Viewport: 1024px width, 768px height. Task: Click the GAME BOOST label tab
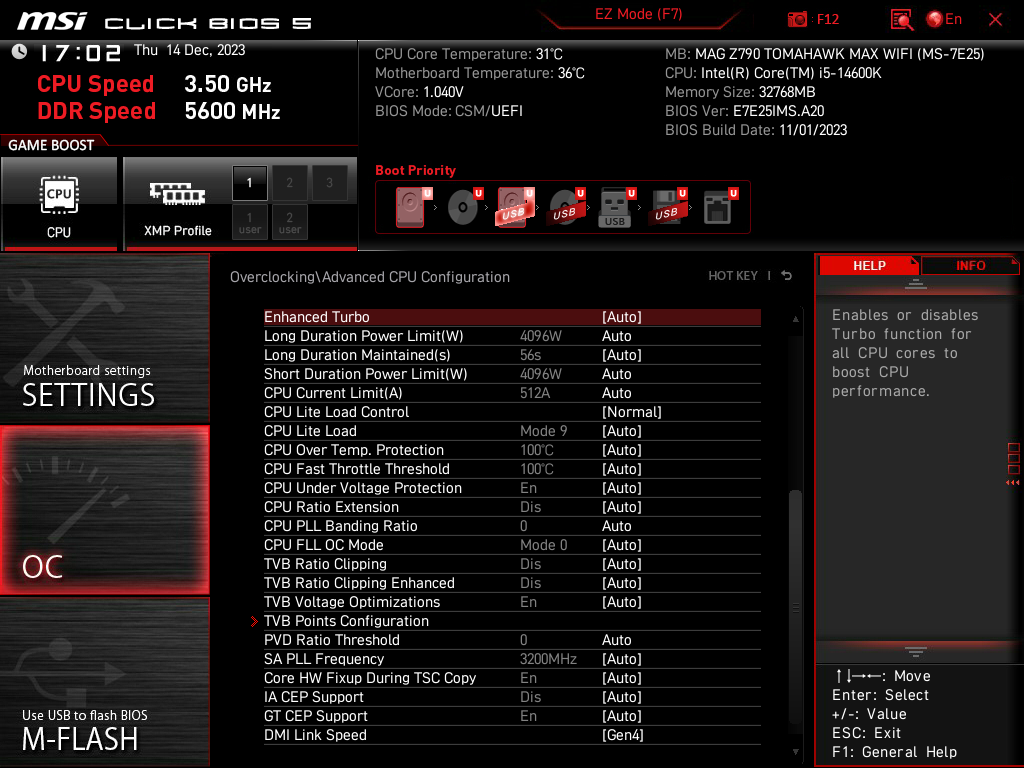51,145
